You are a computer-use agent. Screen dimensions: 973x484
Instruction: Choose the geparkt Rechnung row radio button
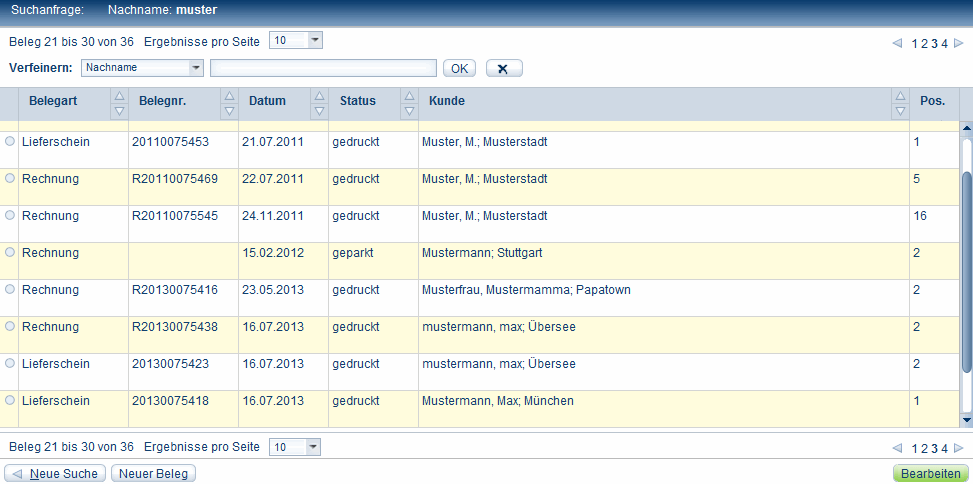click(x=10, y=252)
